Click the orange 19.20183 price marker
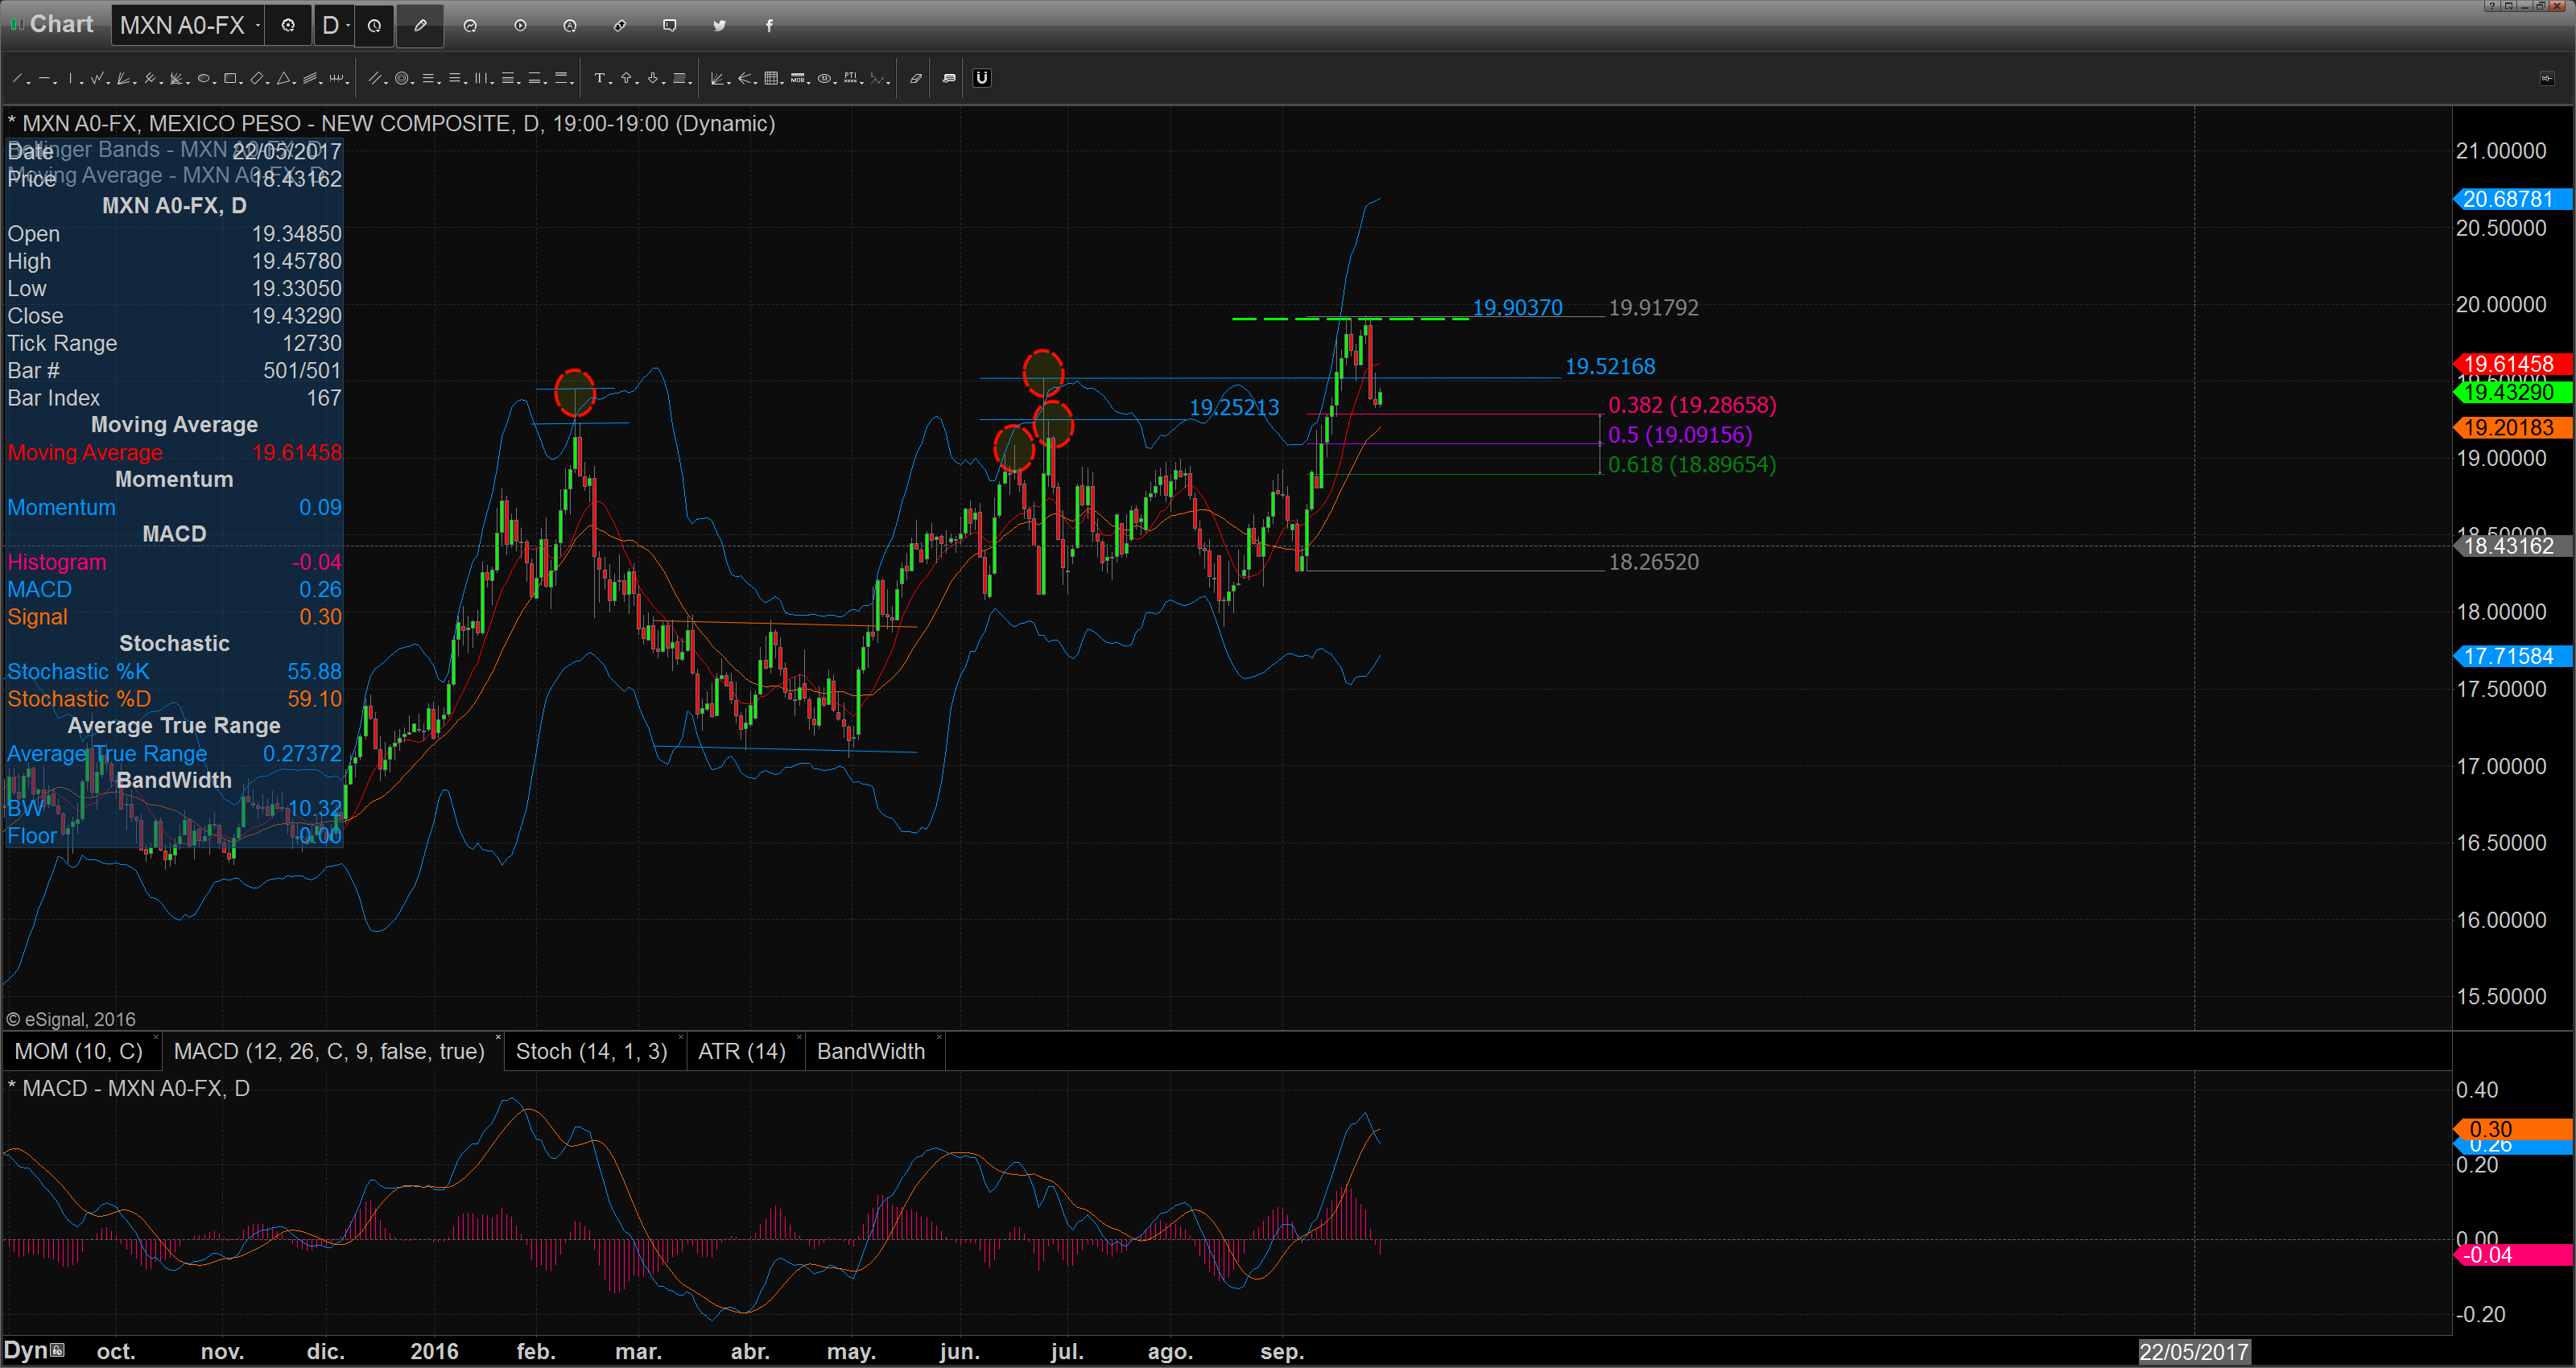 pos(2513,428)
